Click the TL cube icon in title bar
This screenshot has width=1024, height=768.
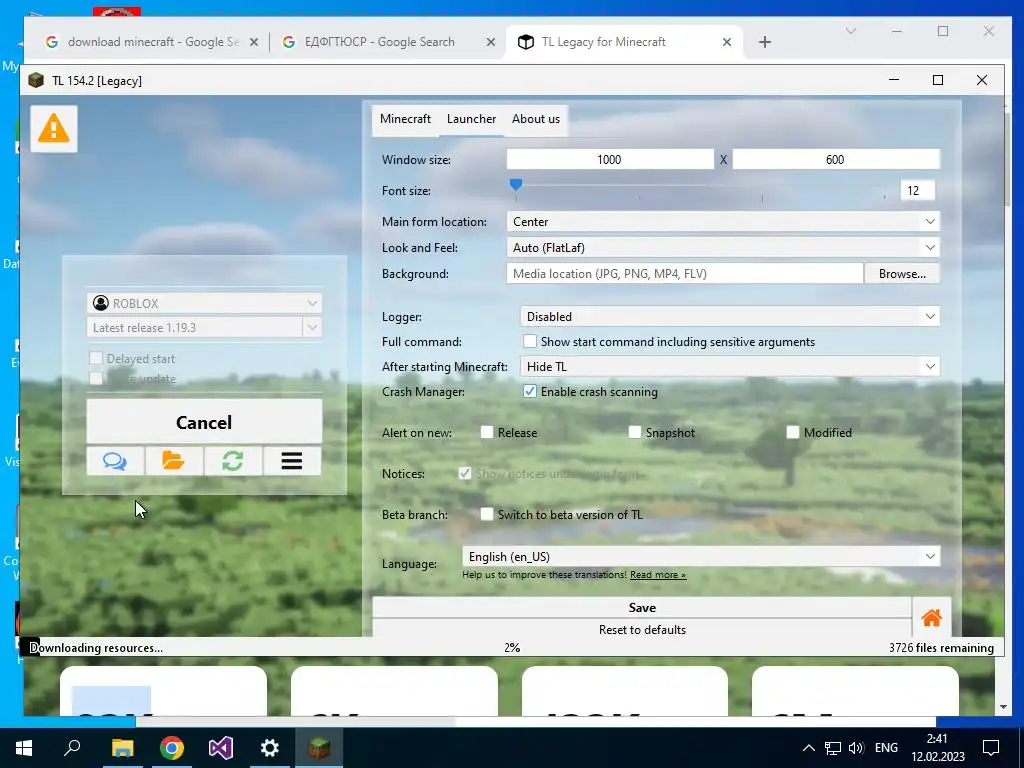(x=36, y=80)
